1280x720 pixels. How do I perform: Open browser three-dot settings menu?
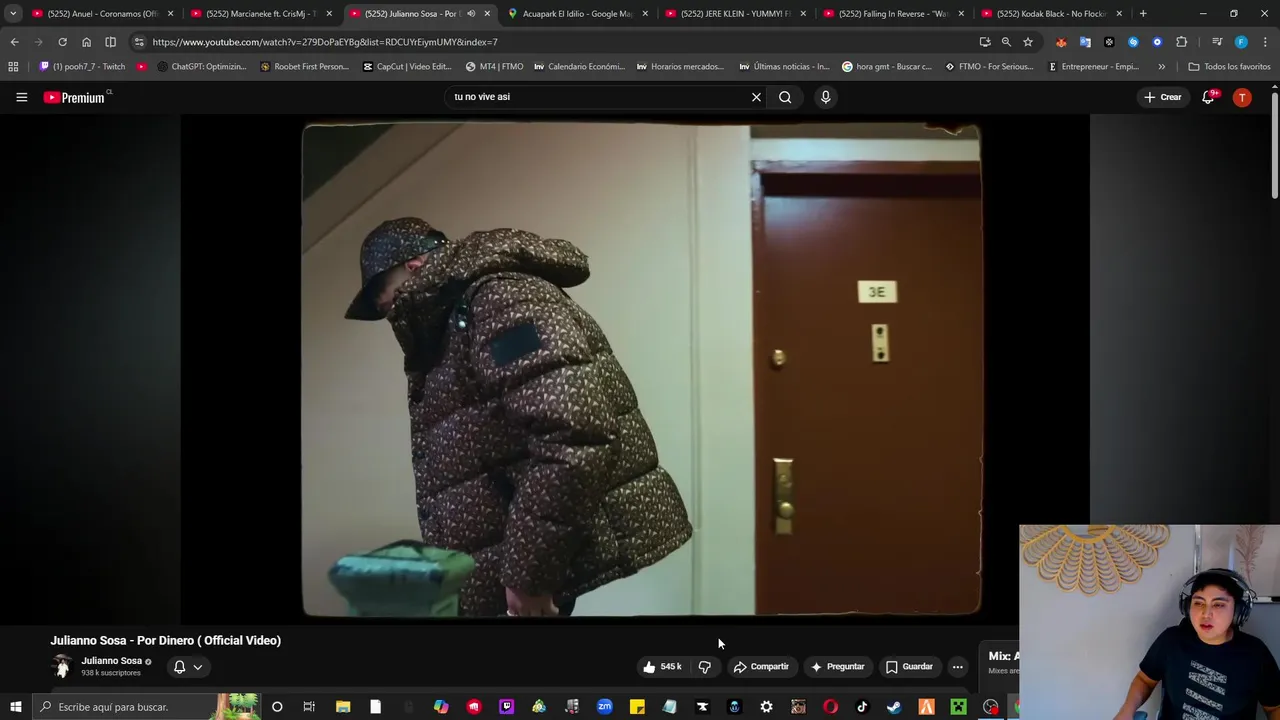pos(1265,42)
